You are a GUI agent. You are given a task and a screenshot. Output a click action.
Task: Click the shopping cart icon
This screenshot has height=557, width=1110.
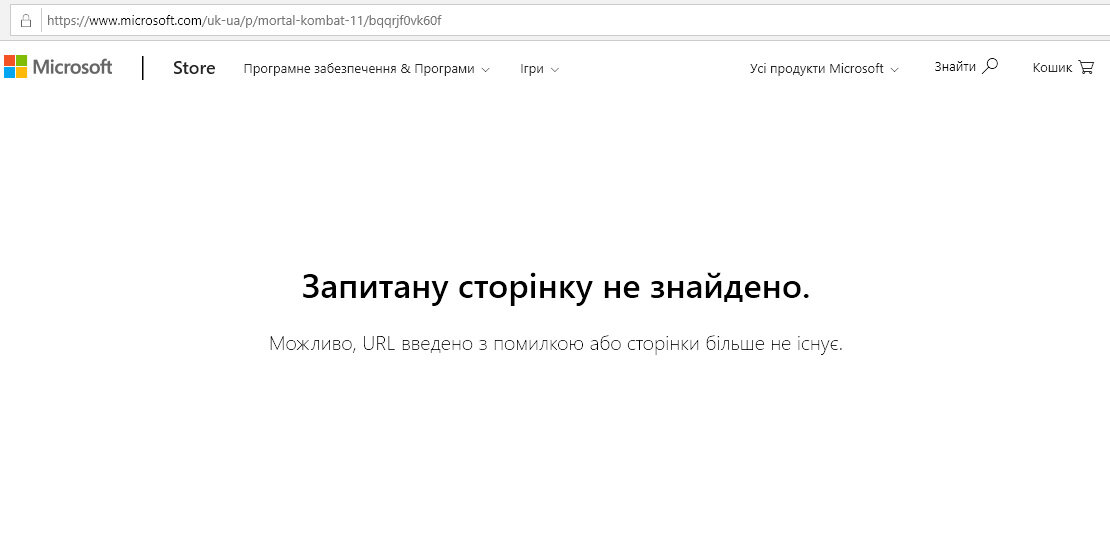tap(1086, 67)
